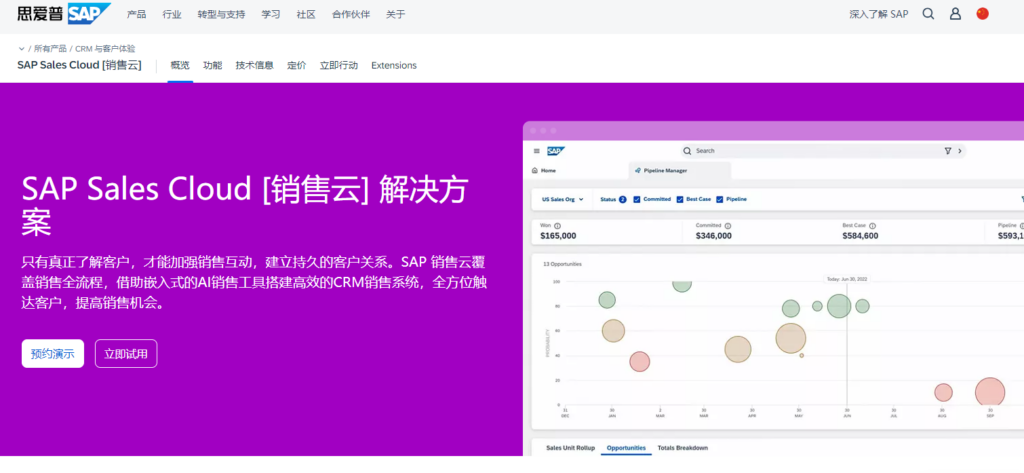Switch to the 功能 tab
1024x473 pixels.
point(213,65)
